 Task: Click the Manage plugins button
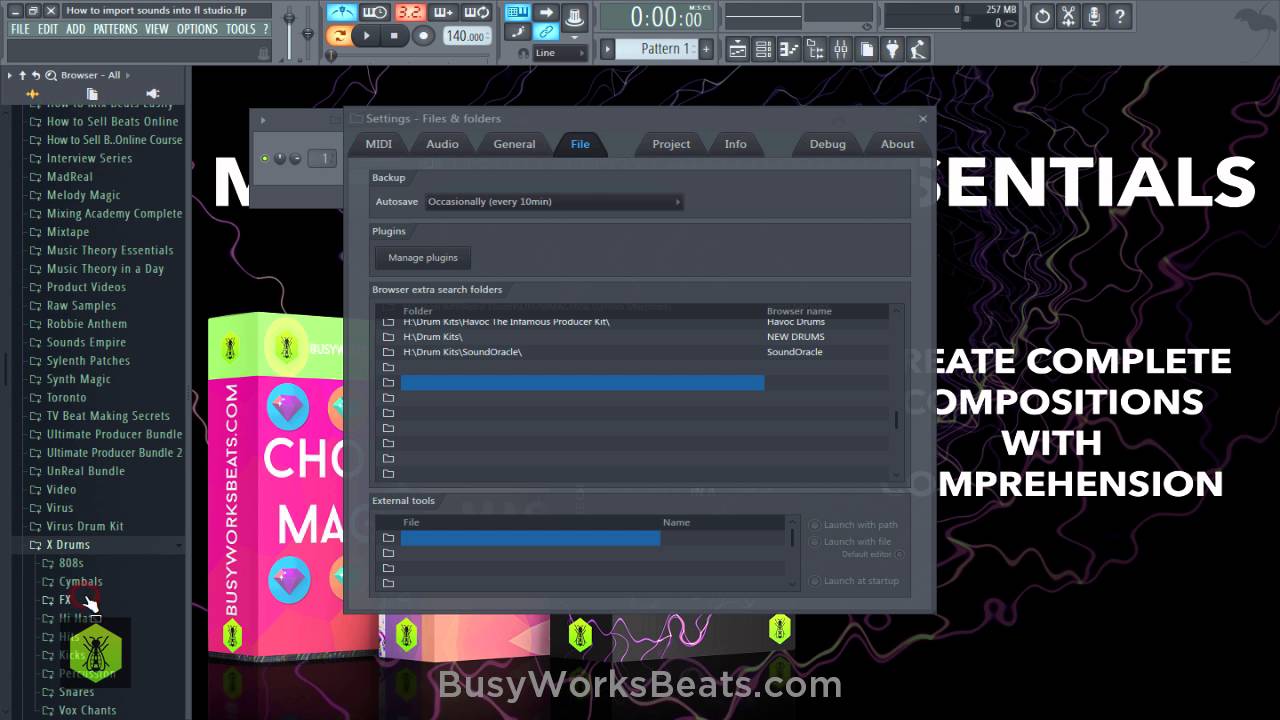(x=423, y=258)
